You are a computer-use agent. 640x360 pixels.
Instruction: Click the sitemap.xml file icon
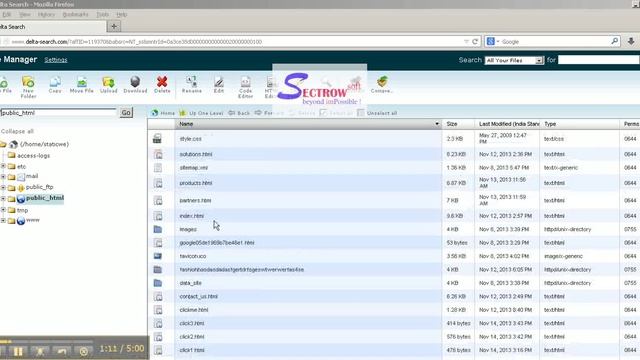point(158,168)
